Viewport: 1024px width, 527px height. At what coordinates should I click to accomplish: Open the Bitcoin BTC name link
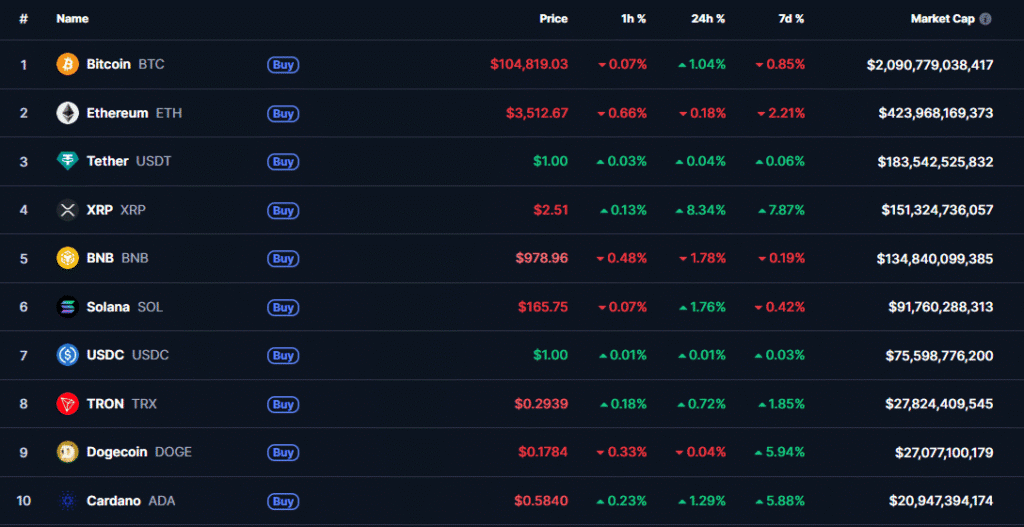click(x=125, y=65)
